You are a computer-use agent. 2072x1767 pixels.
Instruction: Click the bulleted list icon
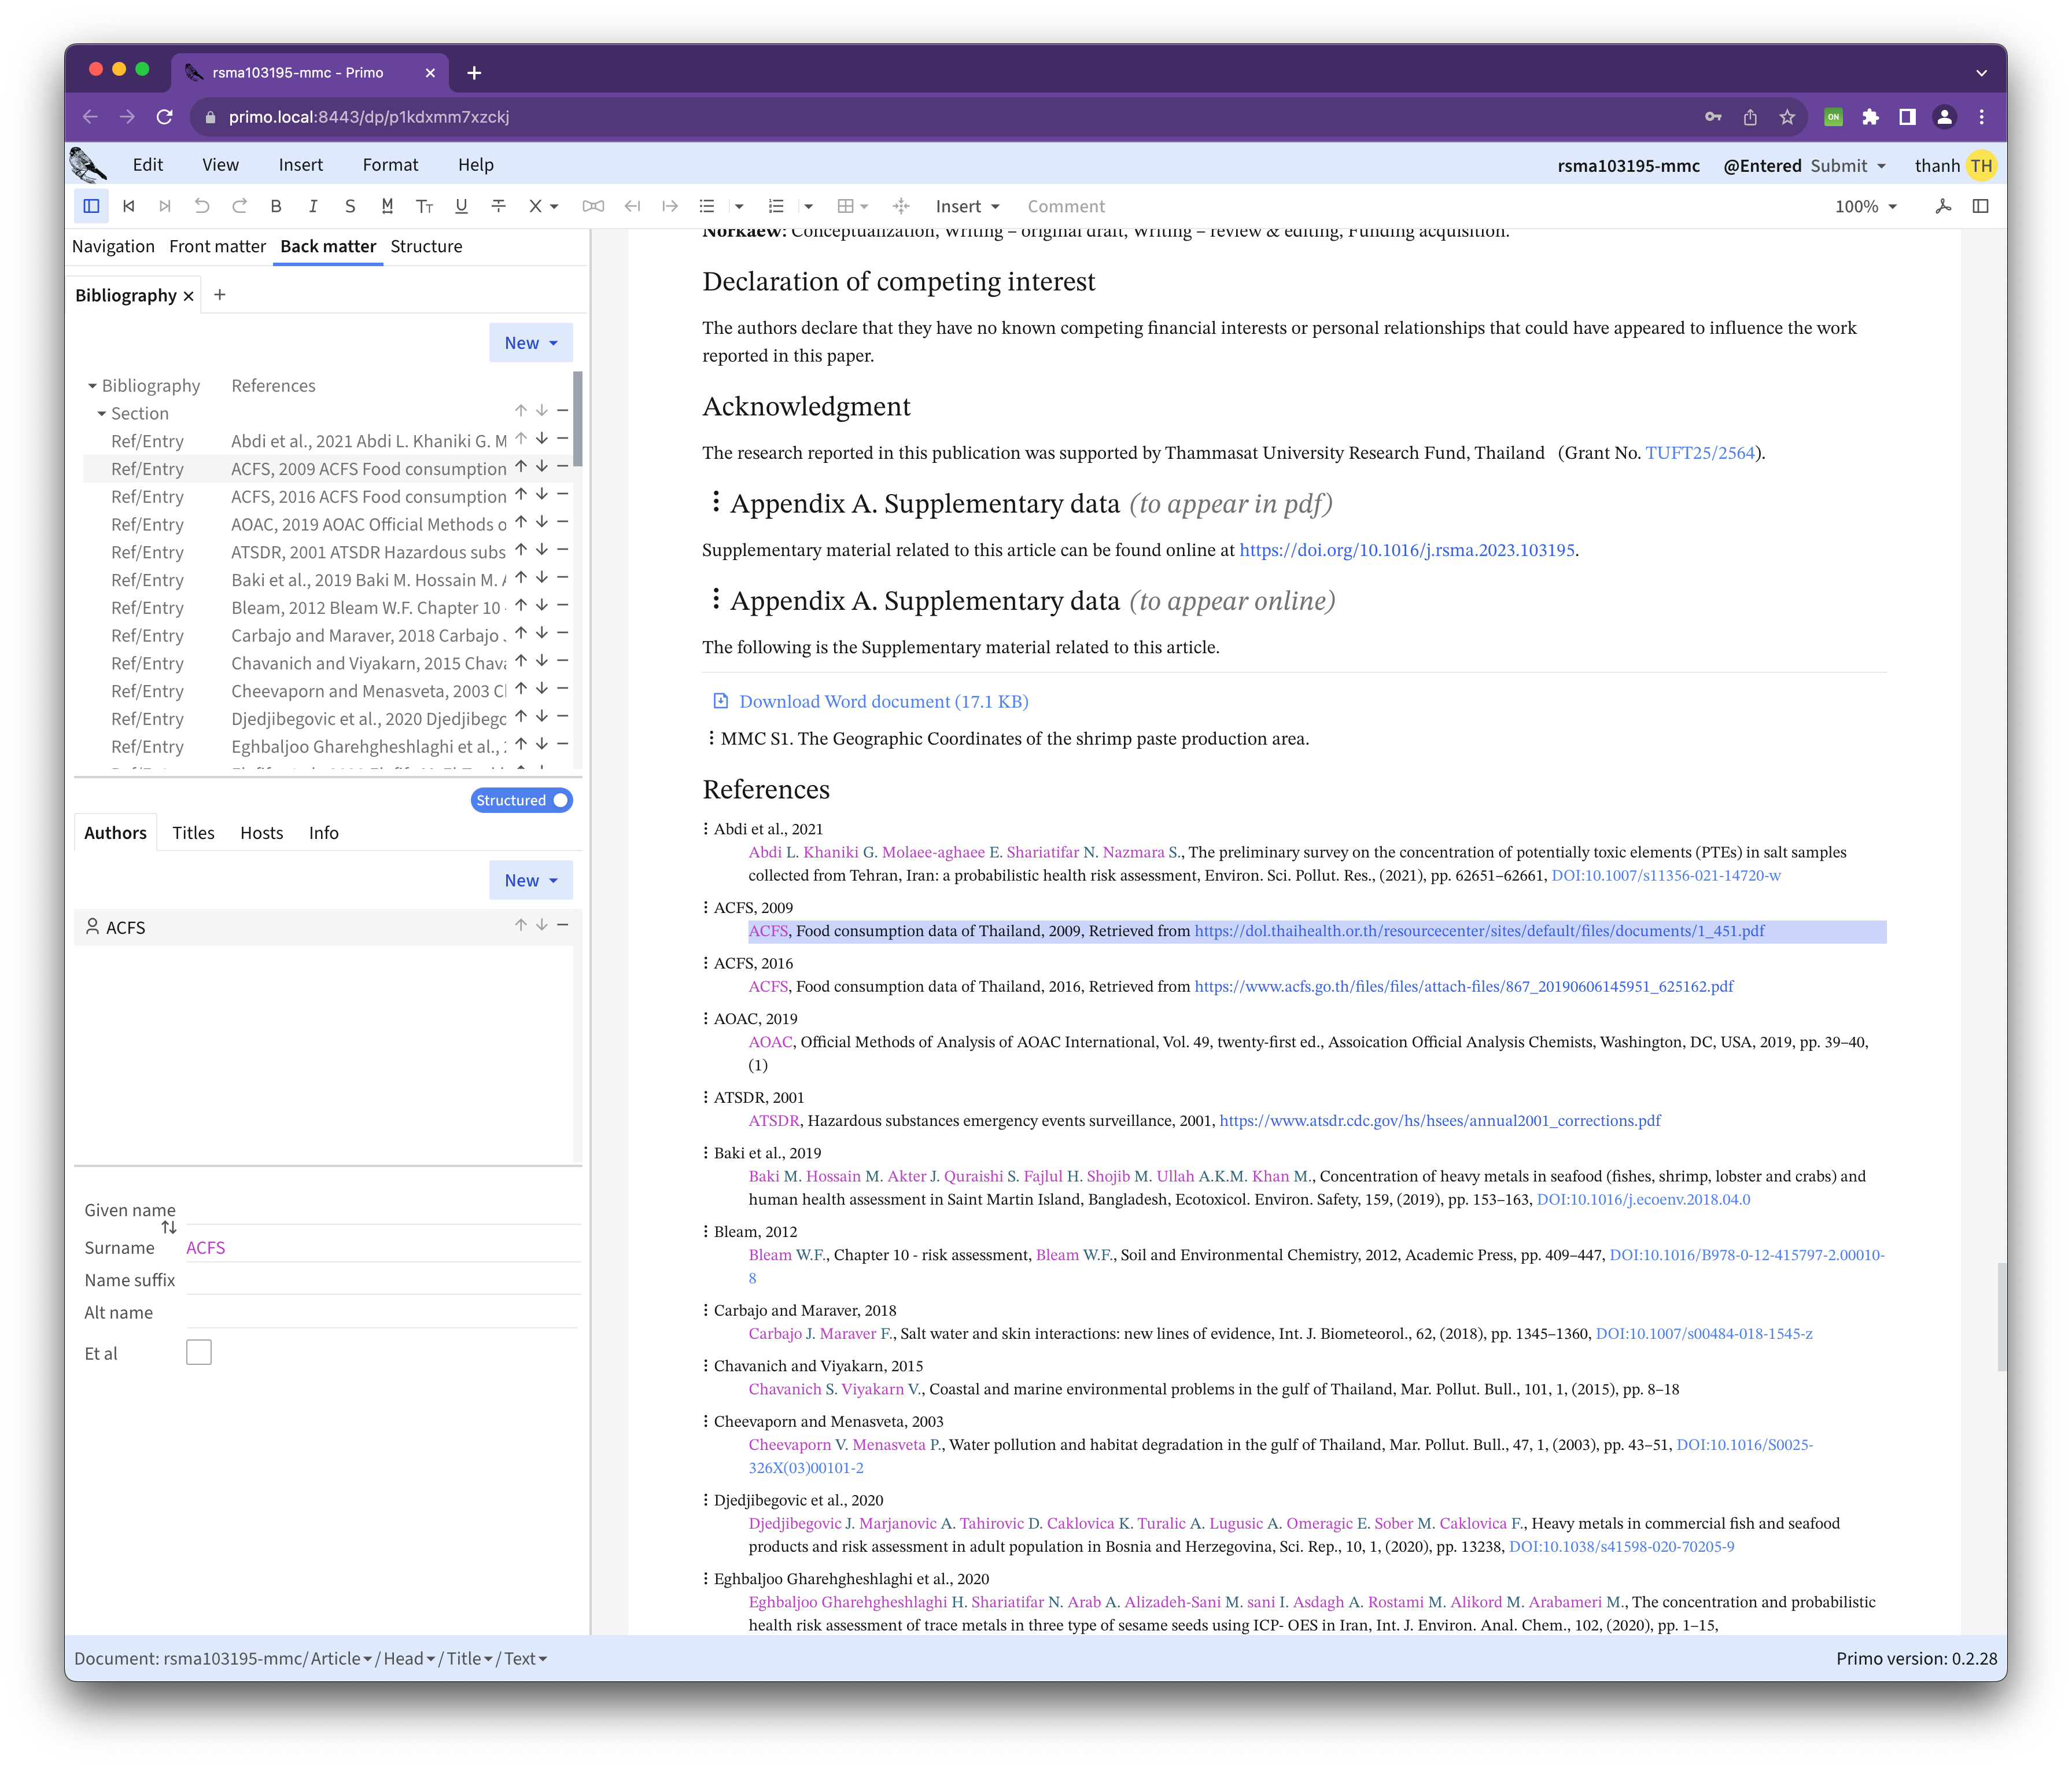pos(707,206)
